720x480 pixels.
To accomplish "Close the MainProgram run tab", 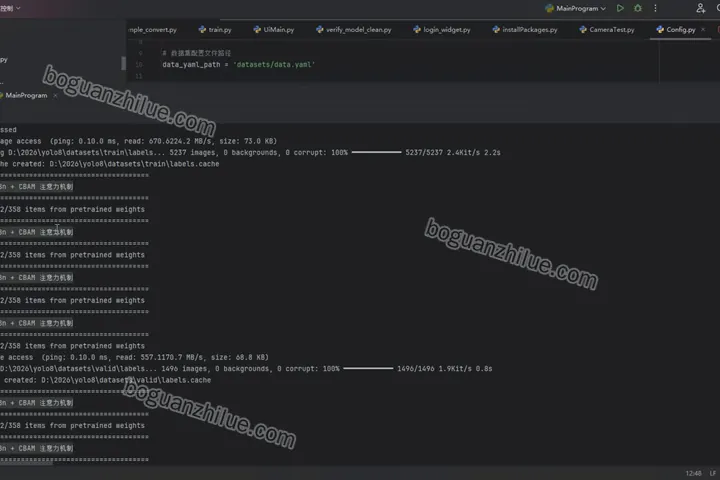I will pos(55,96).
